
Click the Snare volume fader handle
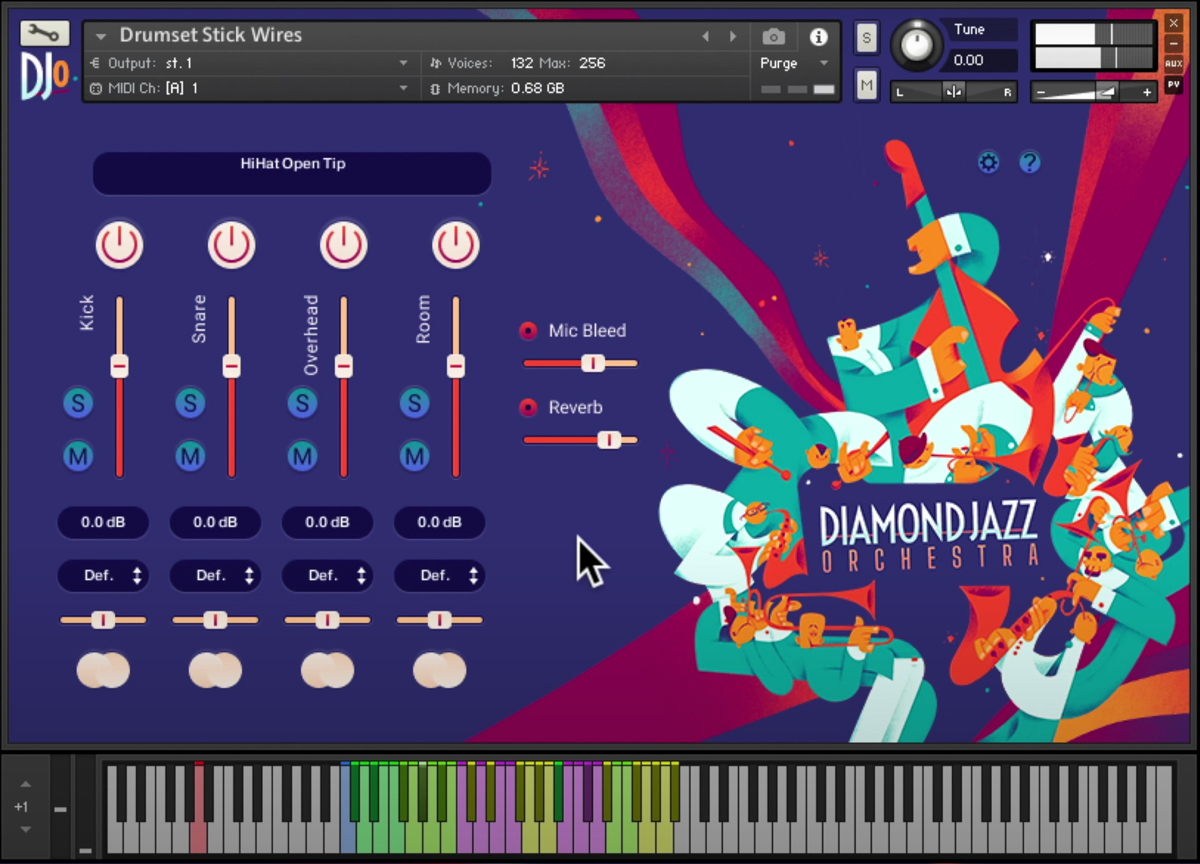(x=231, y=366)
